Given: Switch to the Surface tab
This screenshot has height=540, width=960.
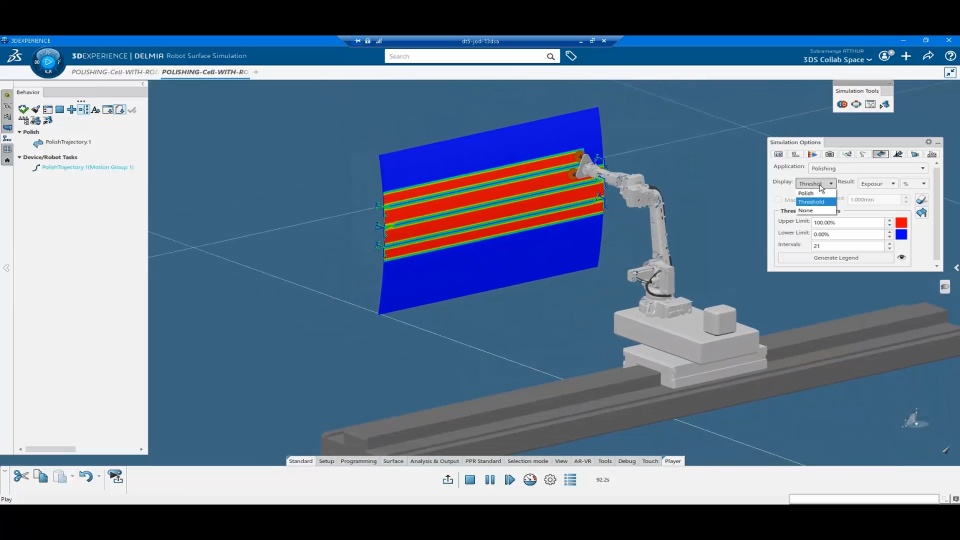Looking at the screenshot, I should (393, 462).
